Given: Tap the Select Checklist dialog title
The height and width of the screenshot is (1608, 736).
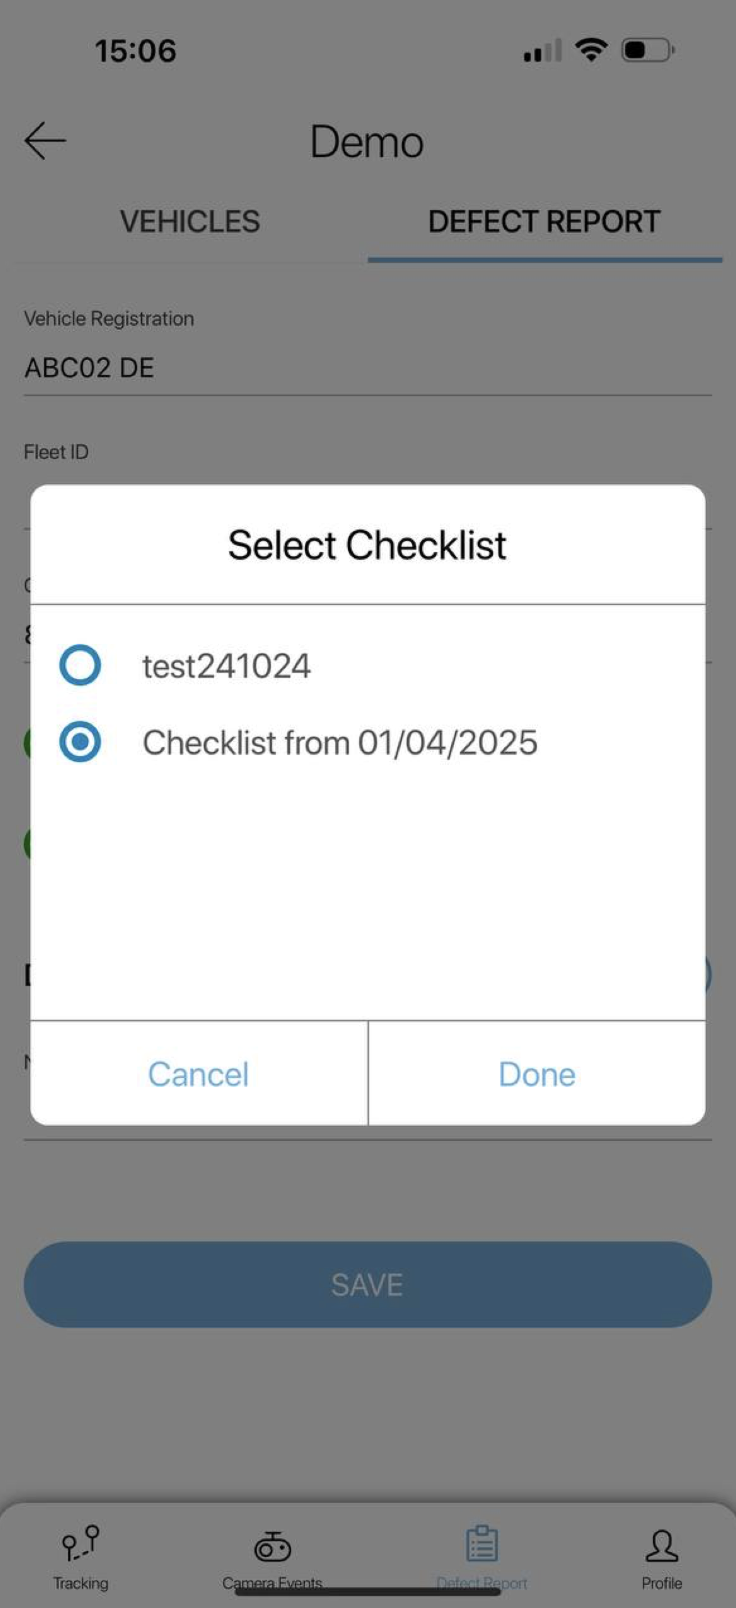Looking at the screenshot, I should click(367, 545).
